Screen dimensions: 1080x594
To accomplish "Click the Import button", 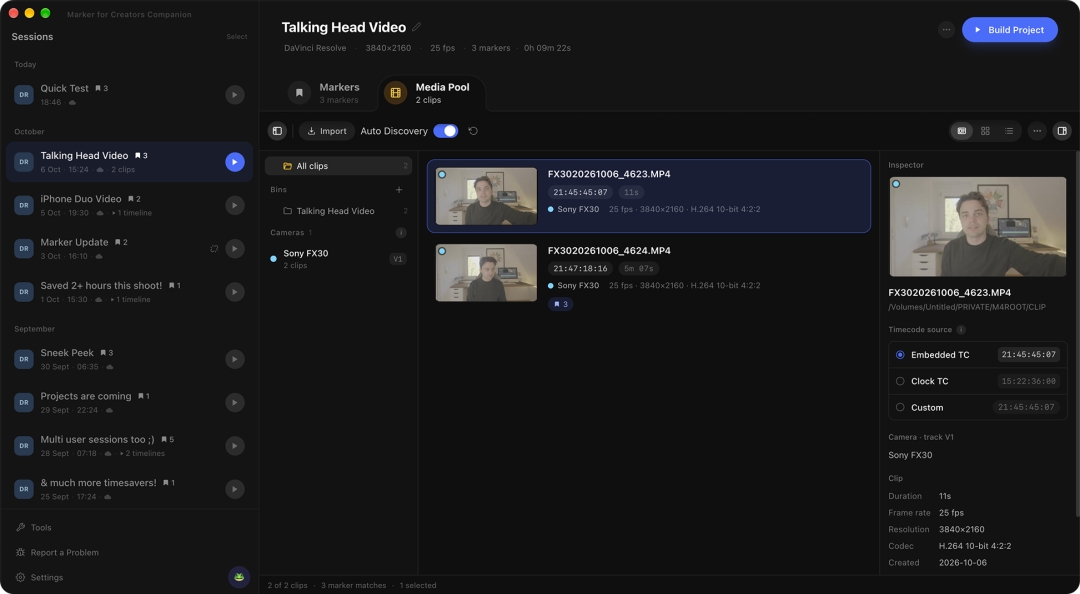I will (326, 131).
